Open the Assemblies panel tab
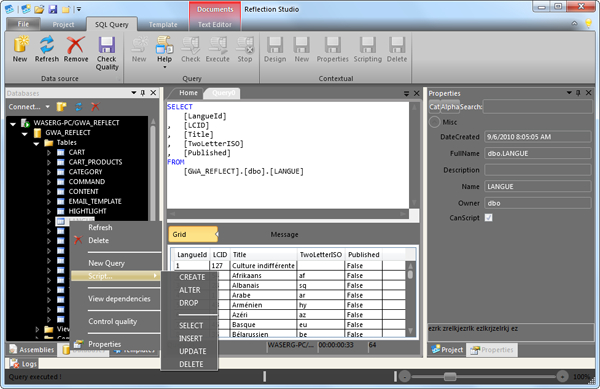 [x=32, y=350]
